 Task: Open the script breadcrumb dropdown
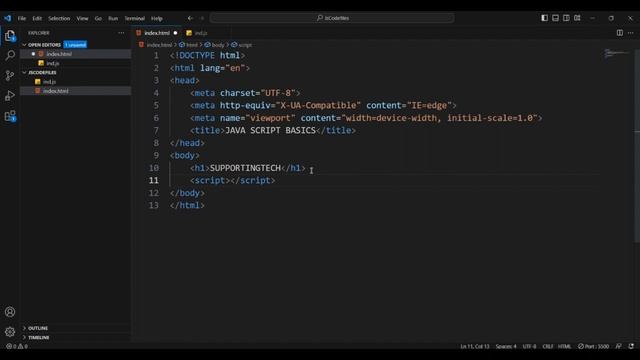click(242, 45)
